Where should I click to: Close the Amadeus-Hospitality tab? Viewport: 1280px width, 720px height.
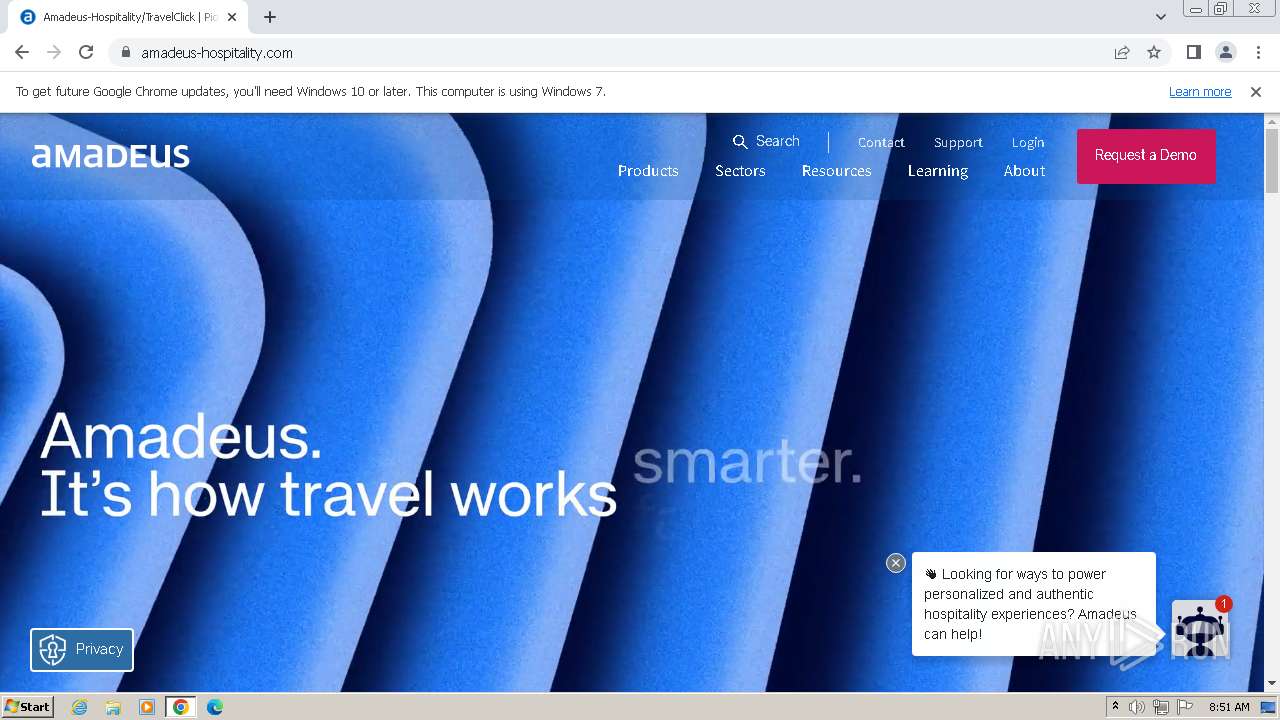(x=232, y=17)
